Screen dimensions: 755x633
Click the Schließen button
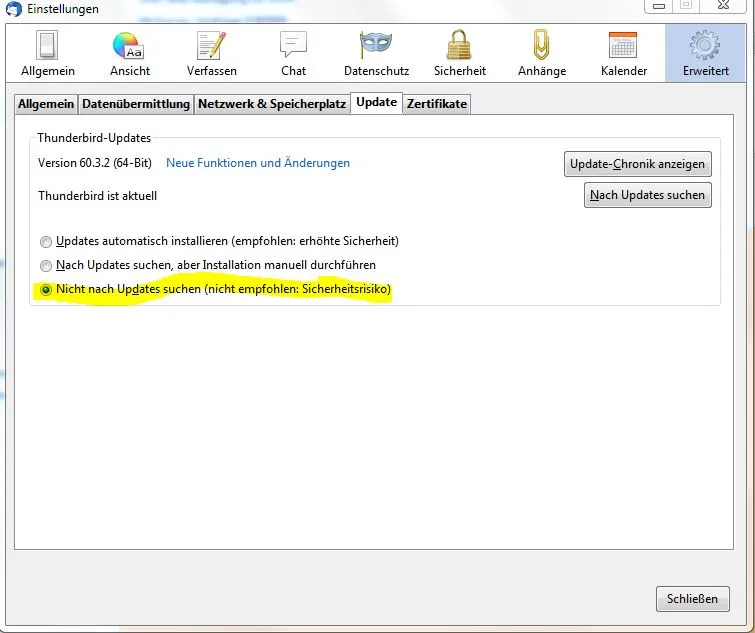pos(692,599)
